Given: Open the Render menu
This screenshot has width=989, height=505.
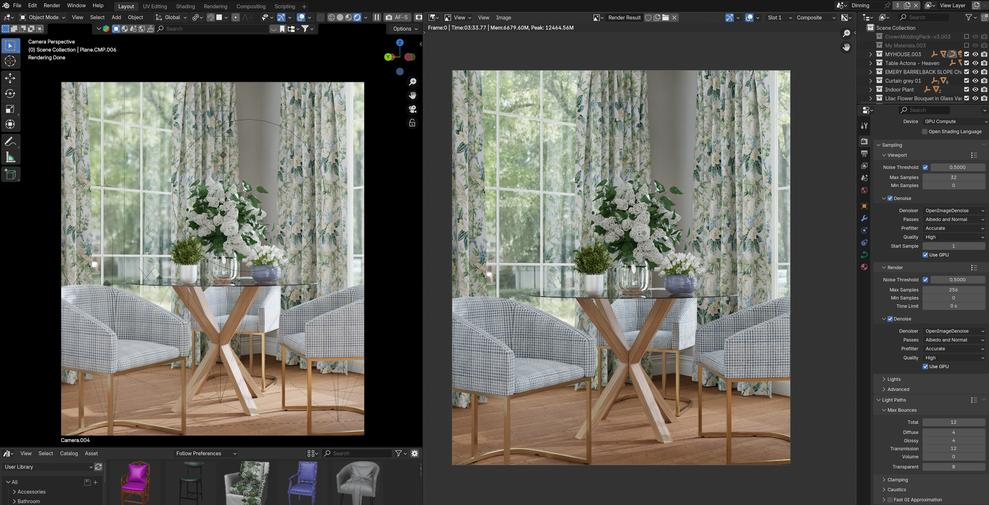Looking at the screenshot, I should [x=51, y=6].
